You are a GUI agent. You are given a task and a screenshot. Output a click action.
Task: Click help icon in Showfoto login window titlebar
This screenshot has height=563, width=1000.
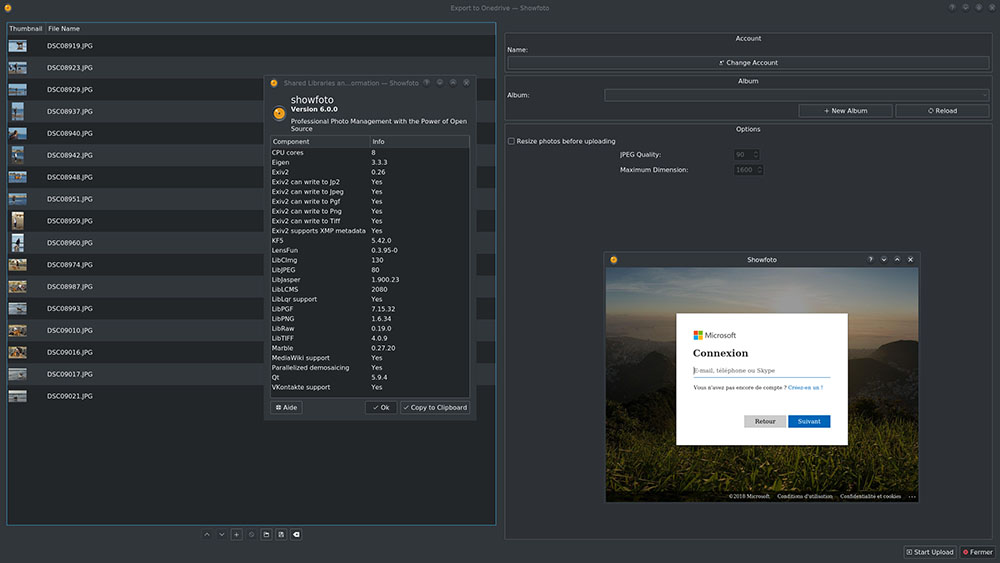click(871, 260)
